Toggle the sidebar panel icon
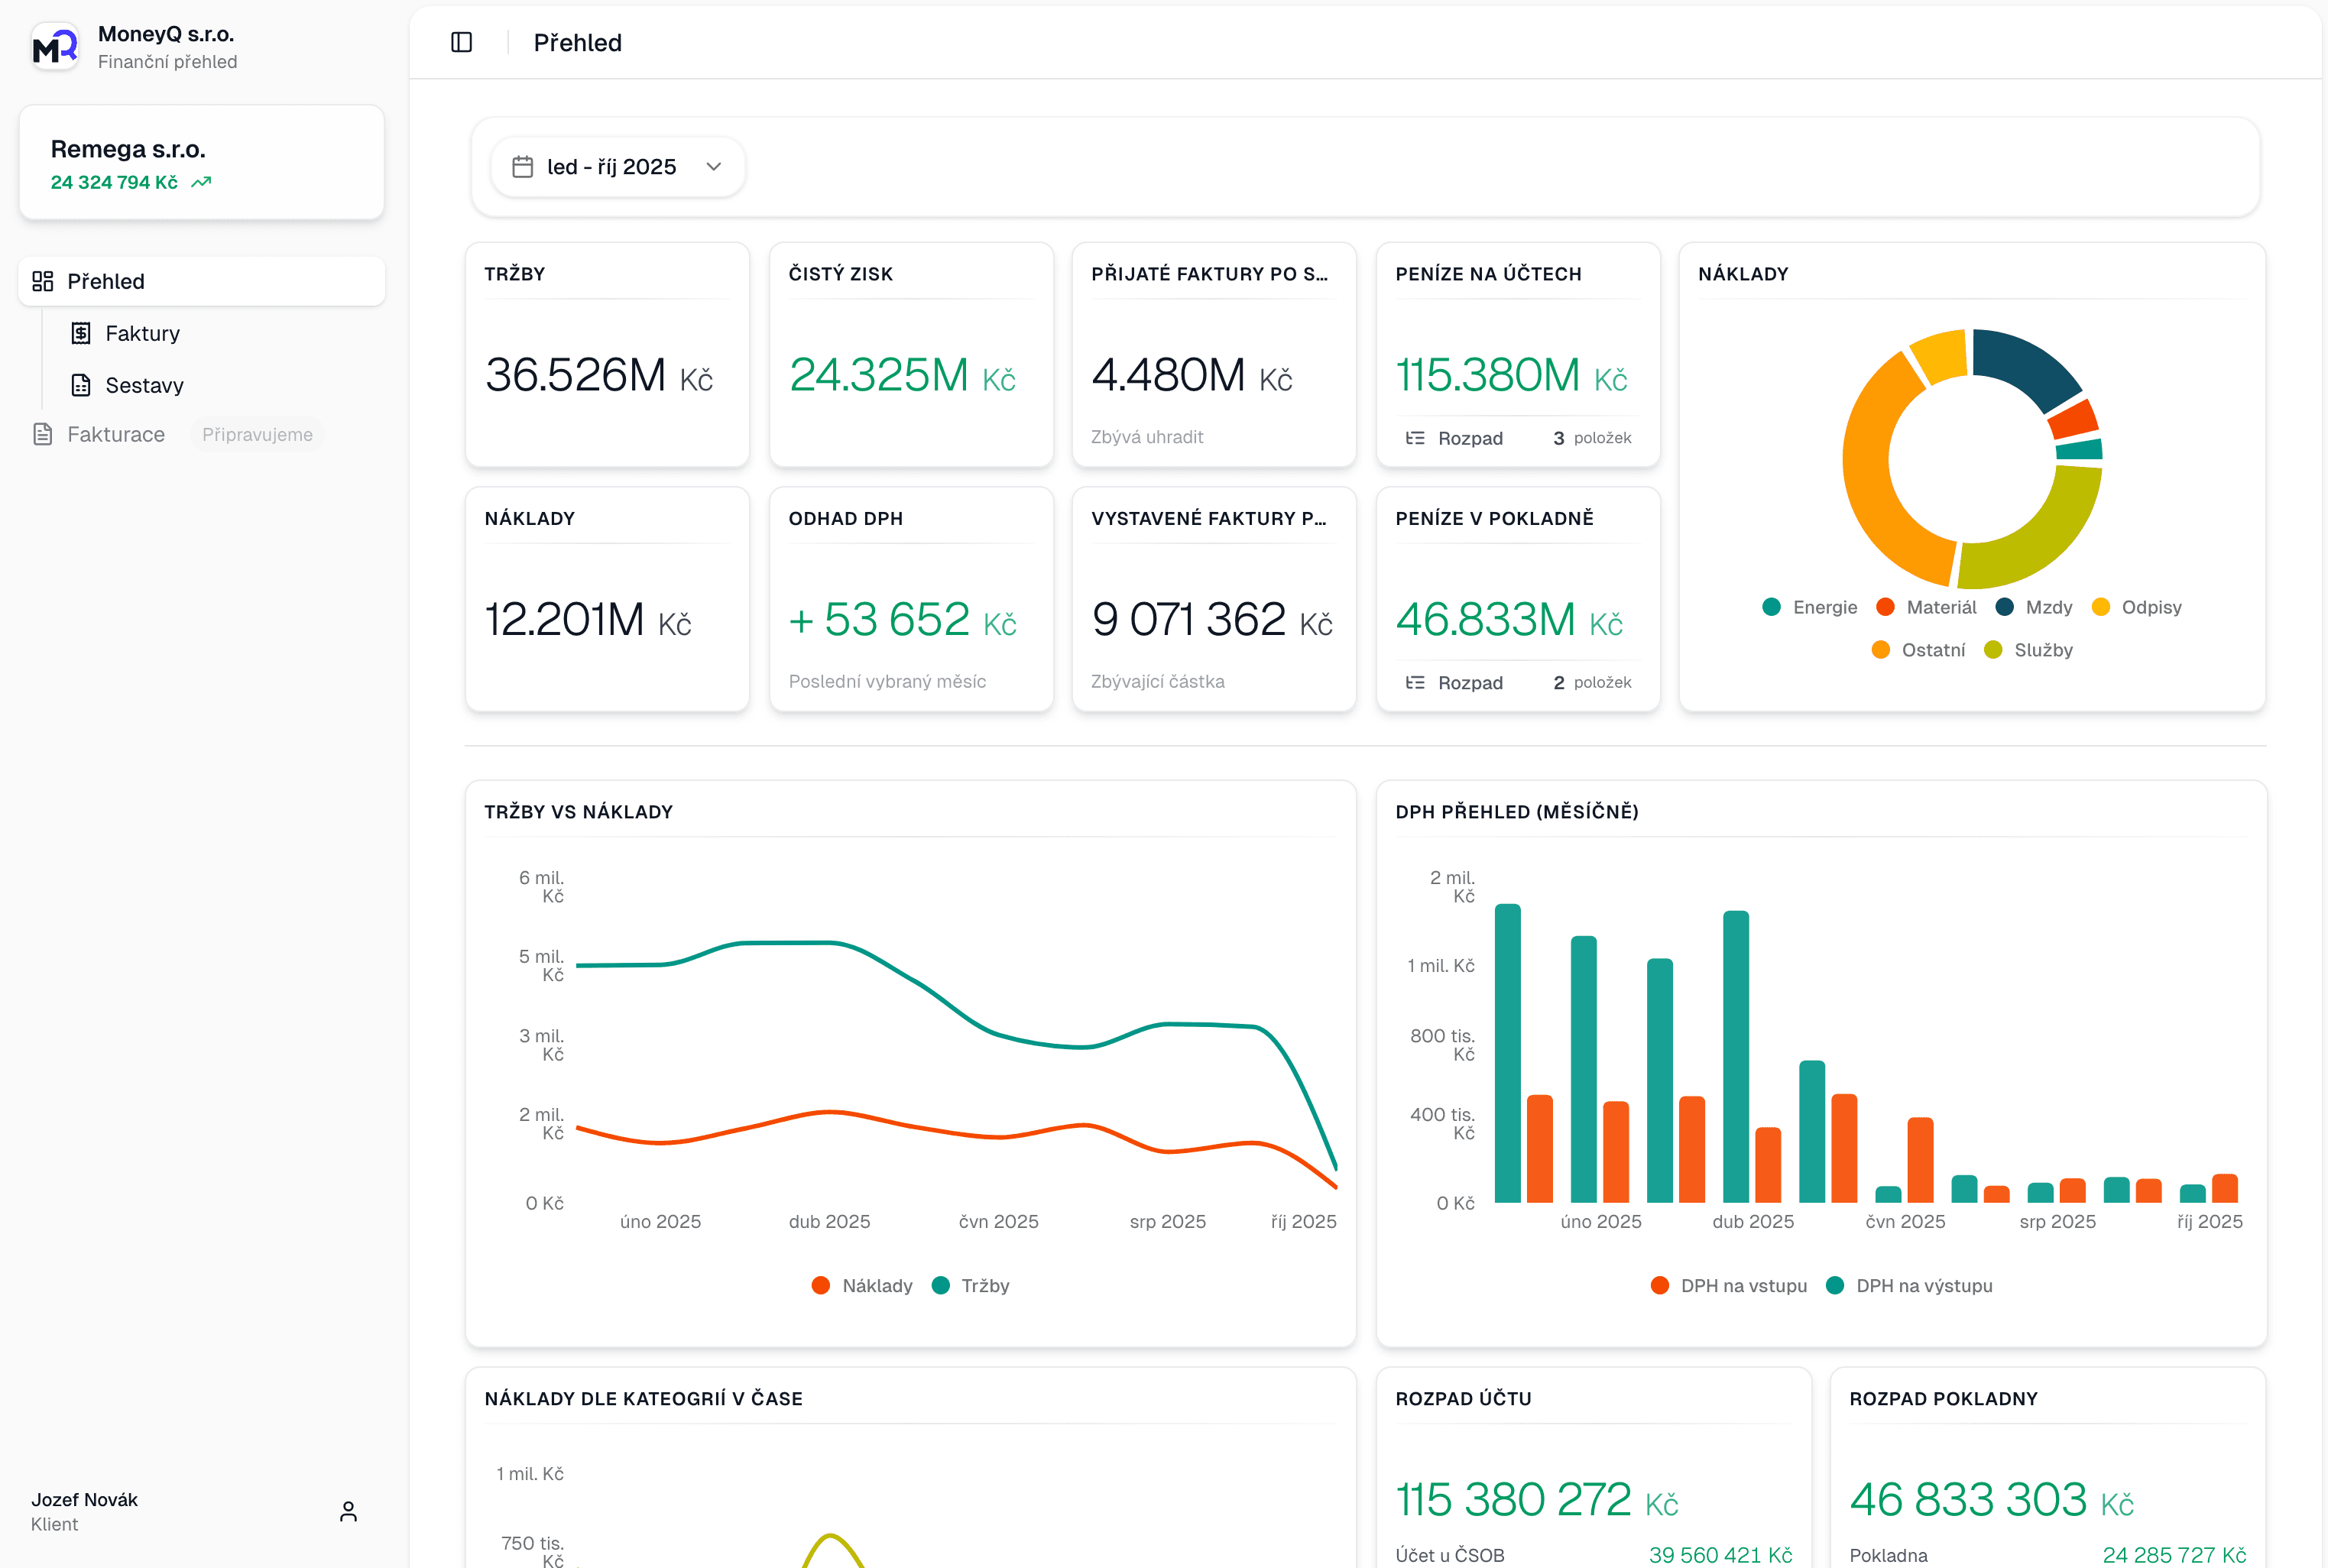 coord(461,42)
